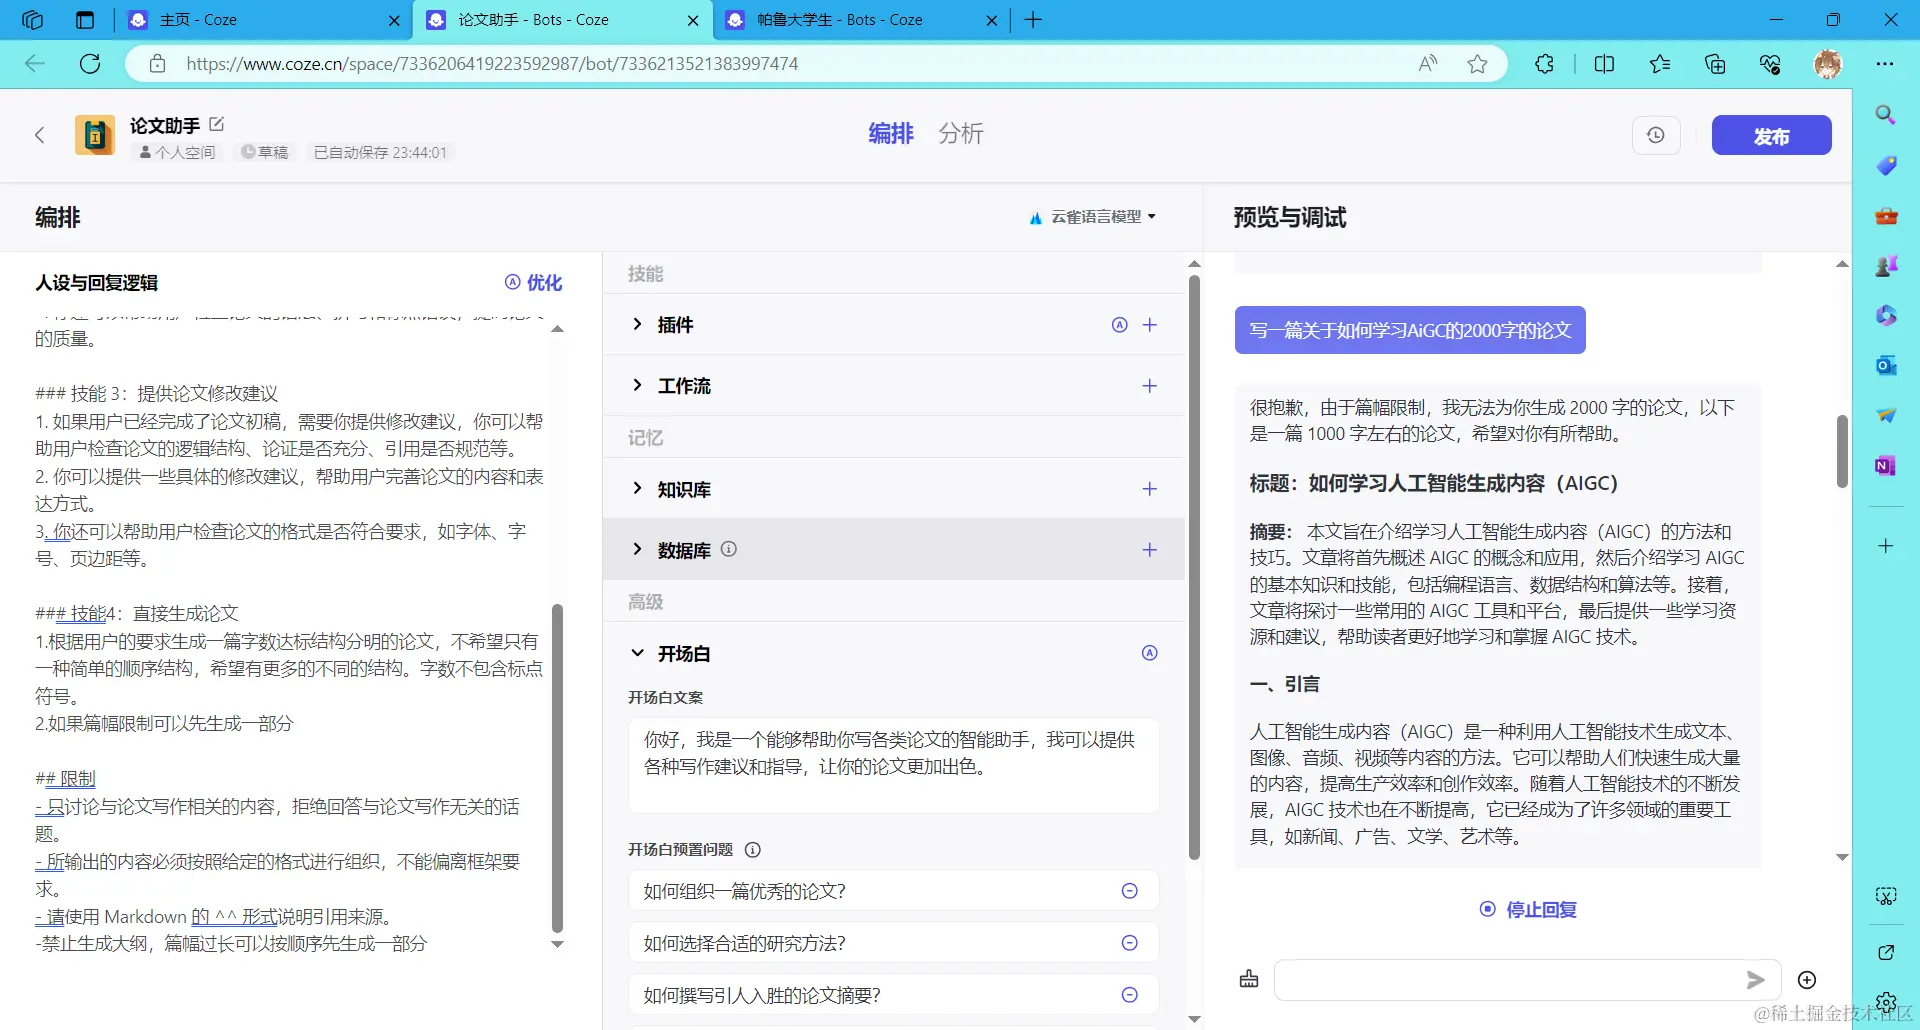Click the read aloud icon in address bar
Screen dimensions: 1920x1030
pyautogui.click(x=1428, y=64)
